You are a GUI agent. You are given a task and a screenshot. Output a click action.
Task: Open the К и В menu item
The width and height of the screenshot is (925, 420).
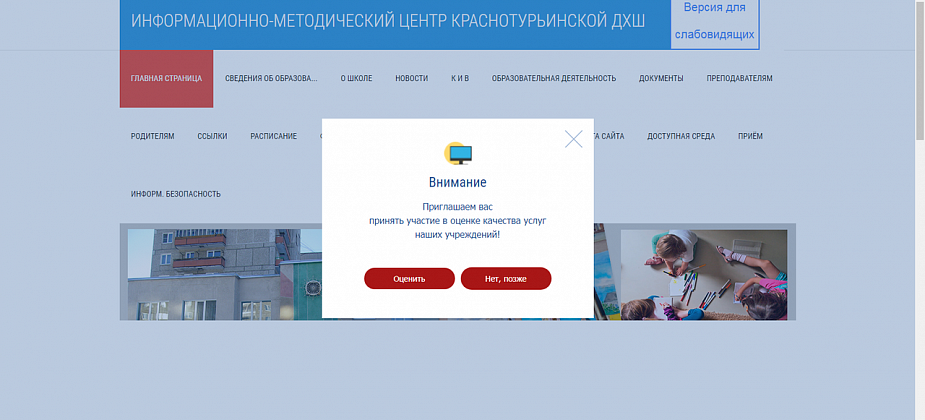pyautogui.click(x=460, y=78)
